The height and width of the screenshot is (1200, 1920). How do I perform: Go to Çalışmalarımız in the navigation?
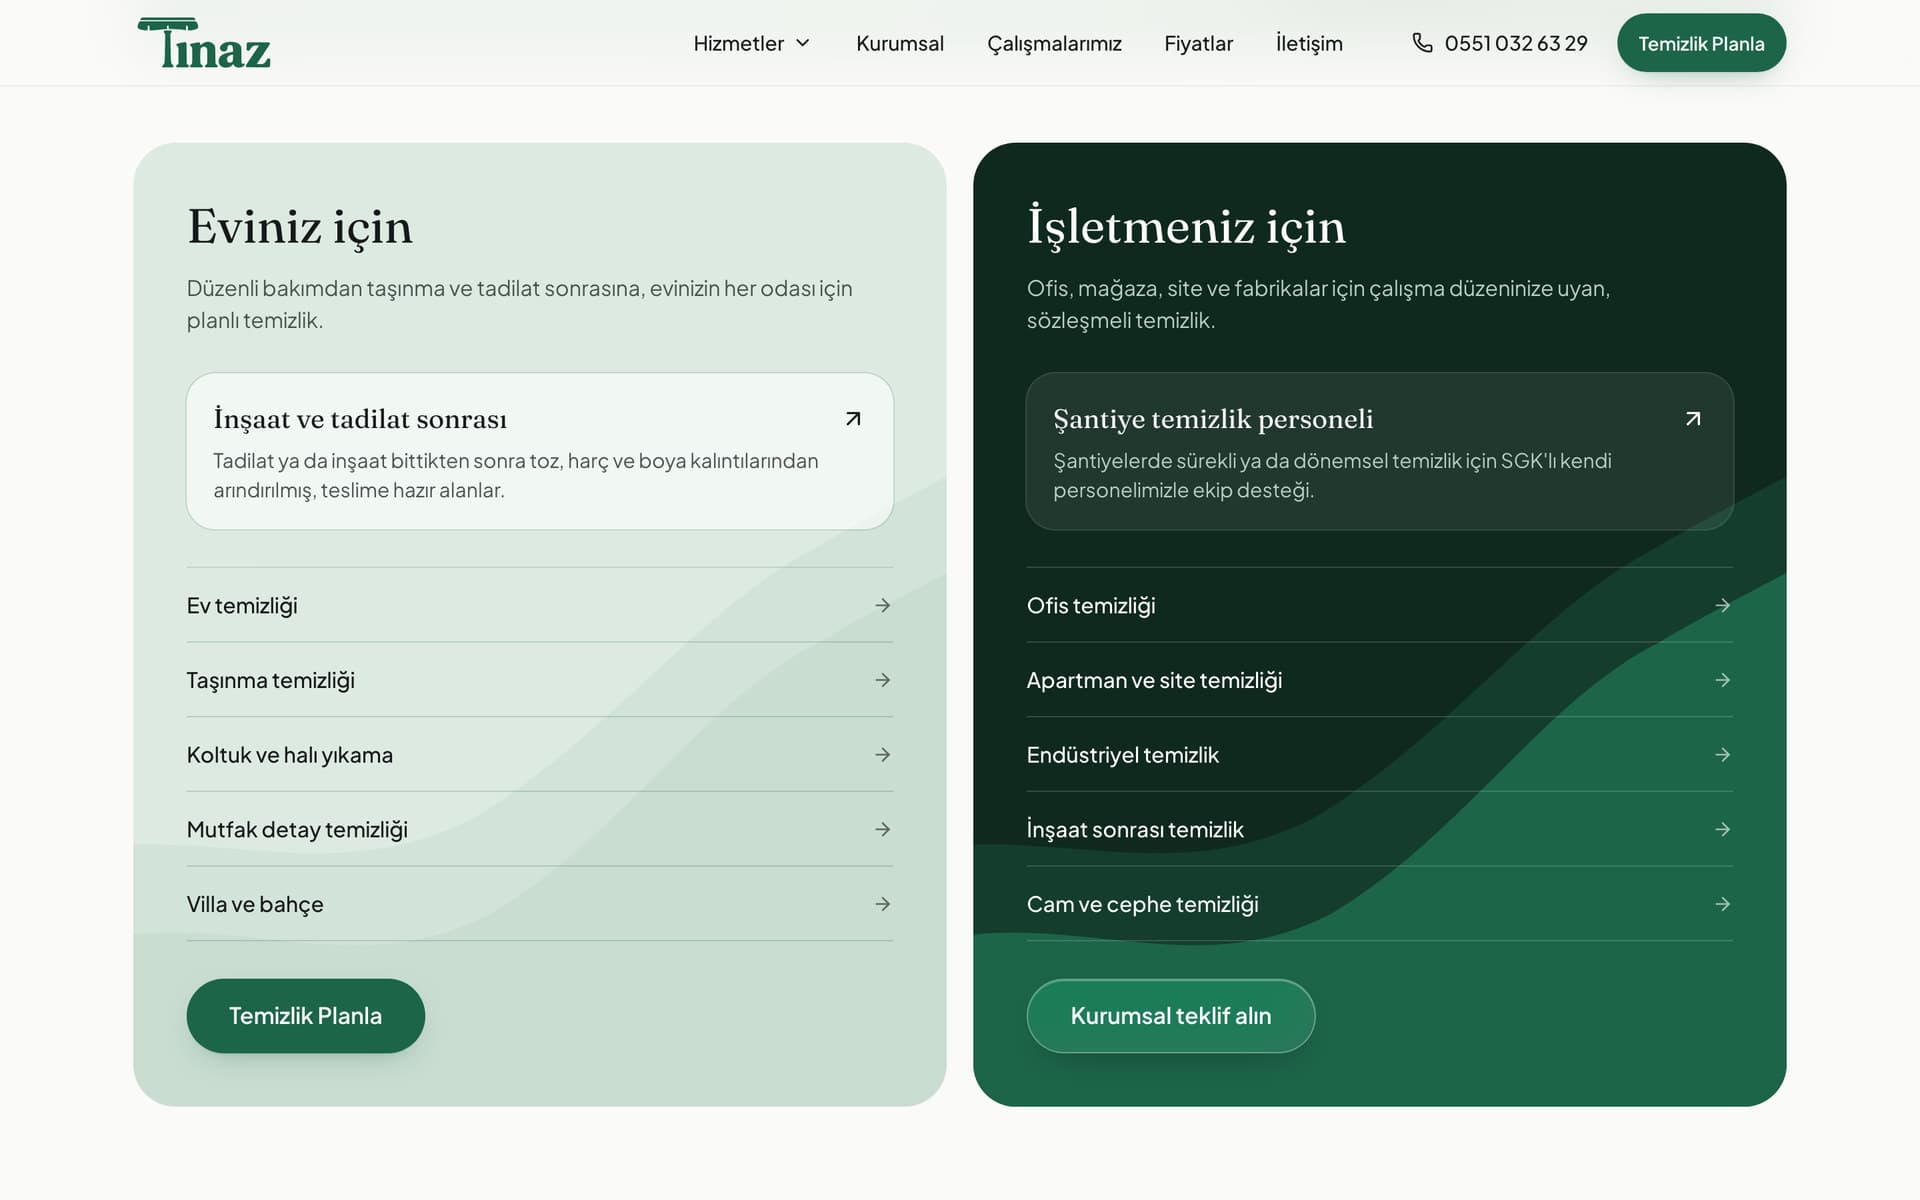click(x=1054, y=43)
